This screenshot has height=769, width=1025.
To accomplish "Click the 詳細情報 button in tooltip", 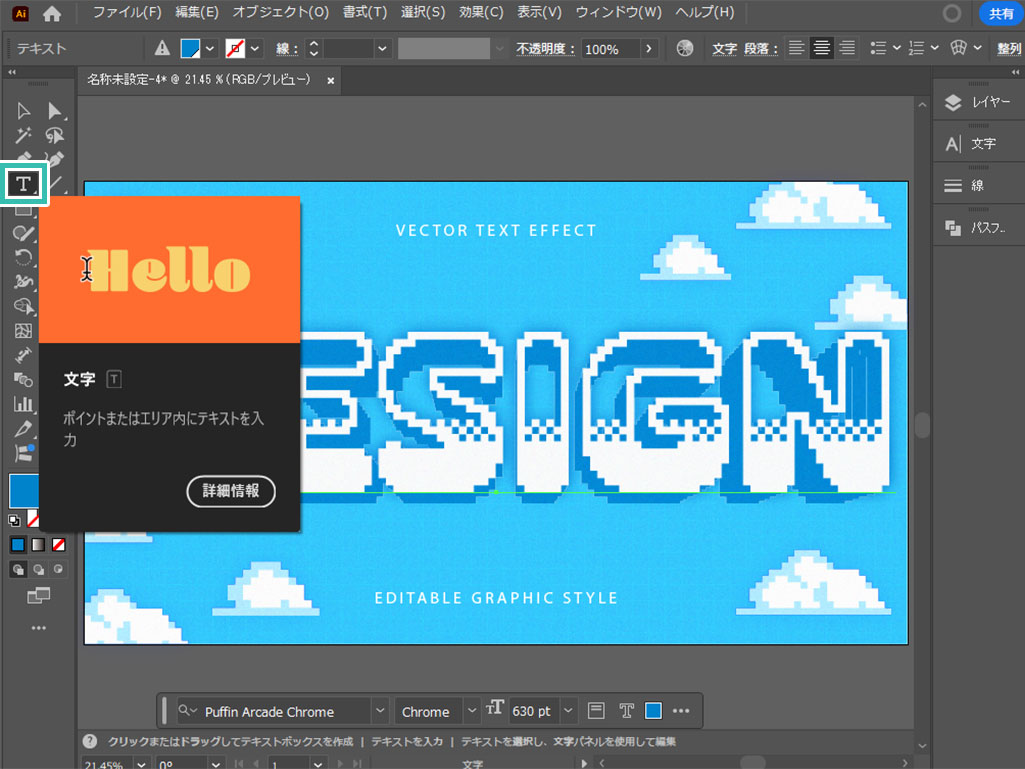I will [x=231, y=491].
